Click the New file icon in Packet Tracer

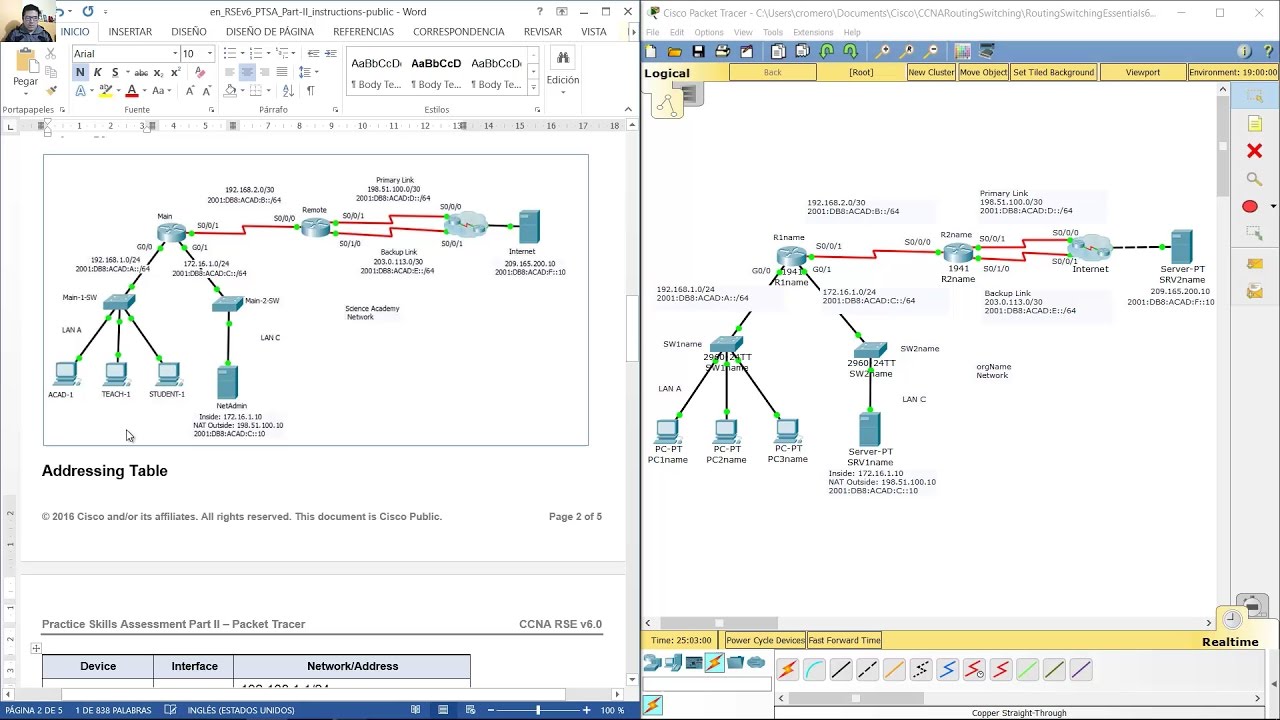651,51
